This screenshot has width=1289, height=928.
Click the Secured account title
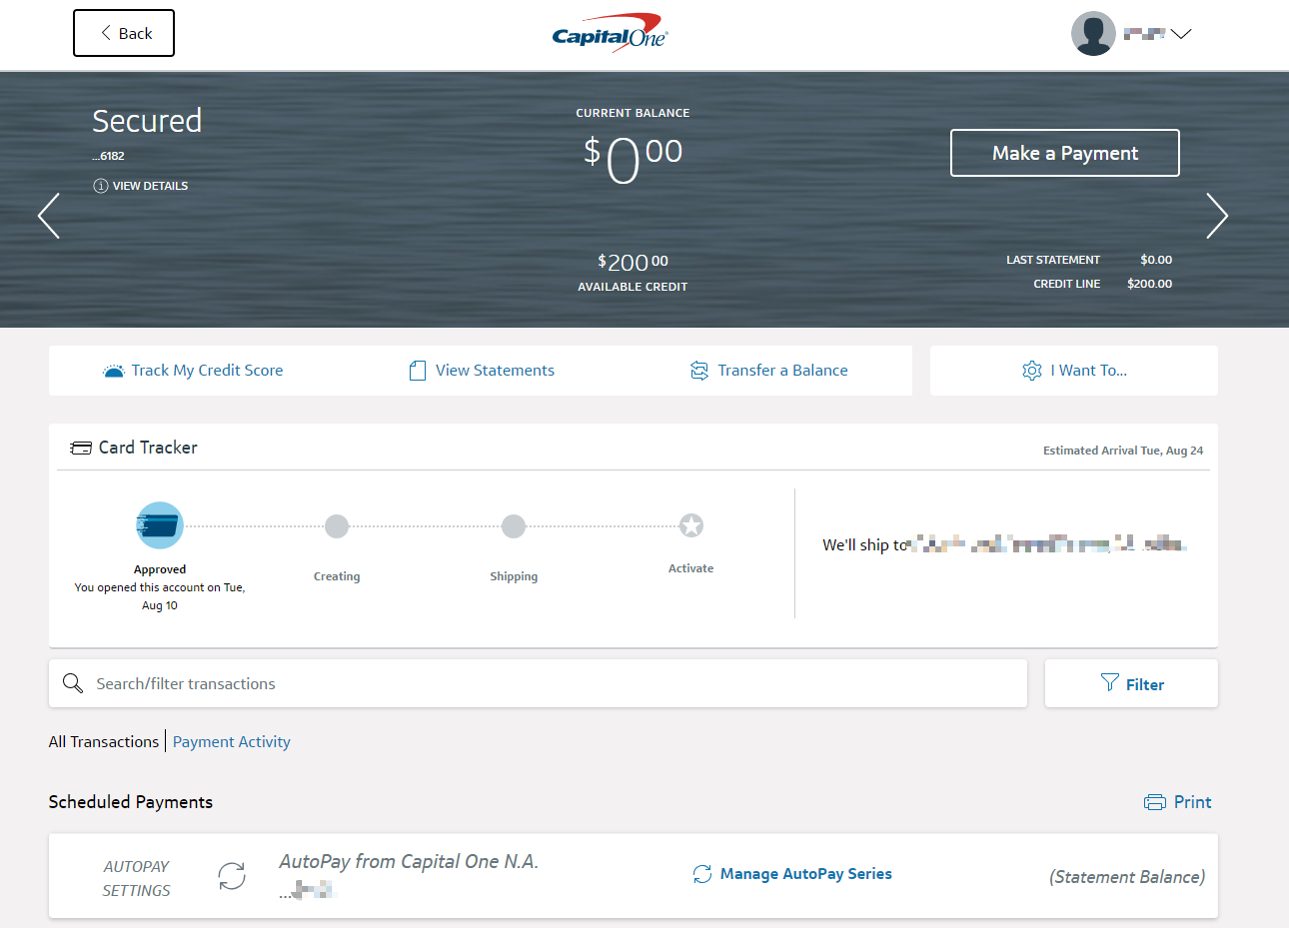point(147,121)
